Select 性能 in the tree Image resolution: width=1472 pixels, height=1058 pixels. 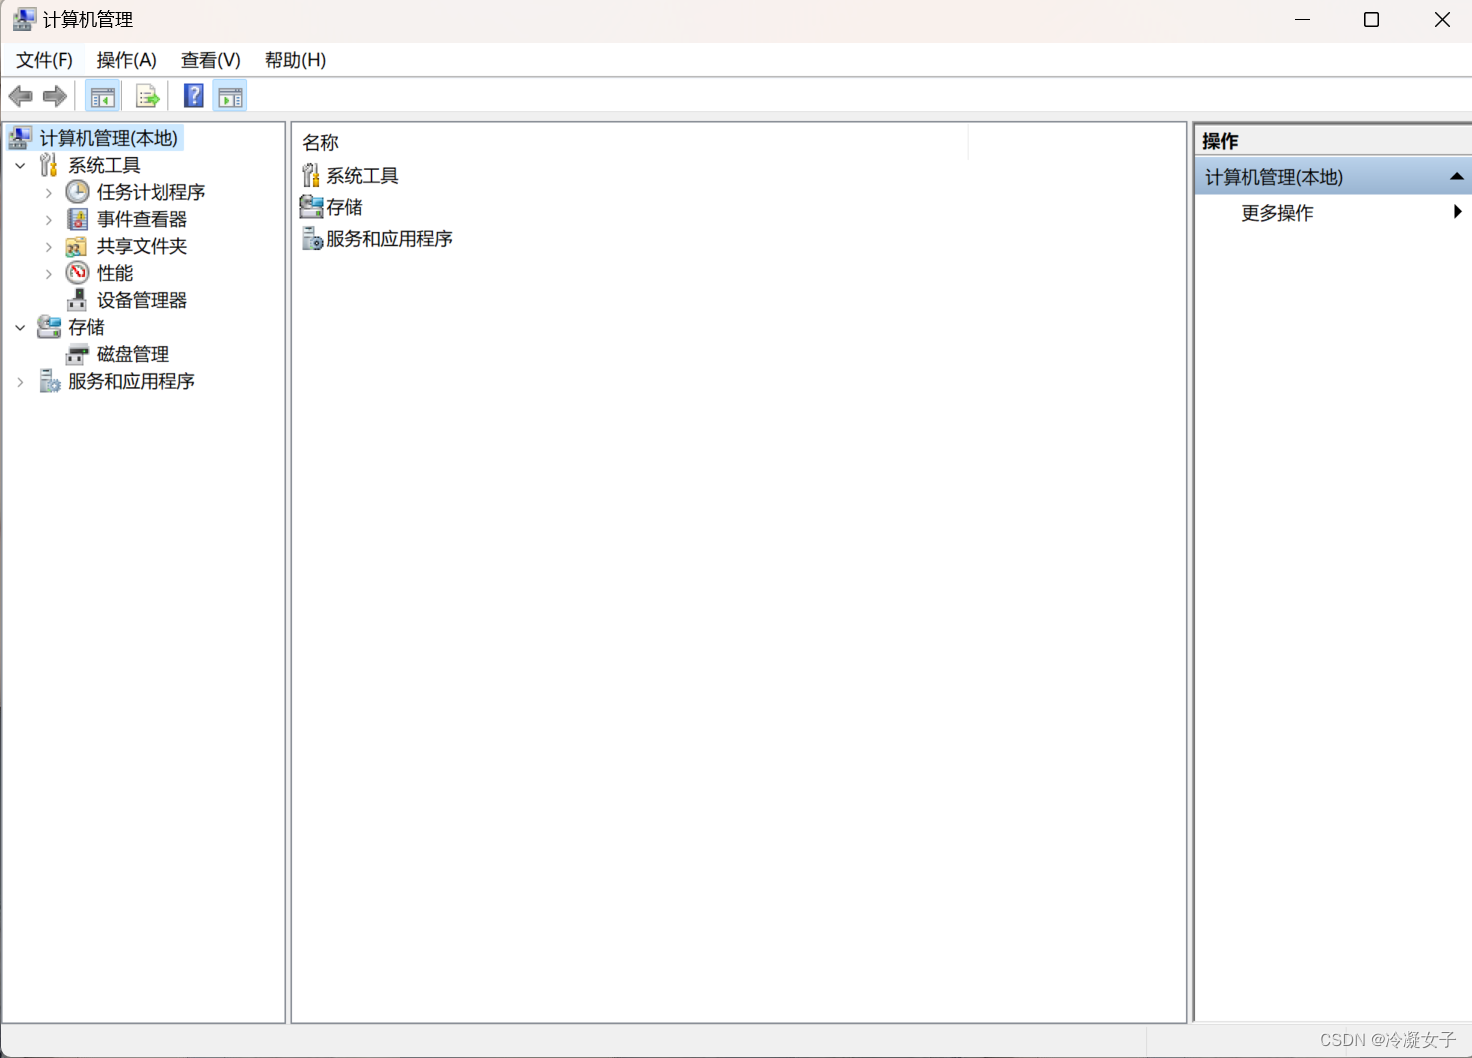coord(115,273)
